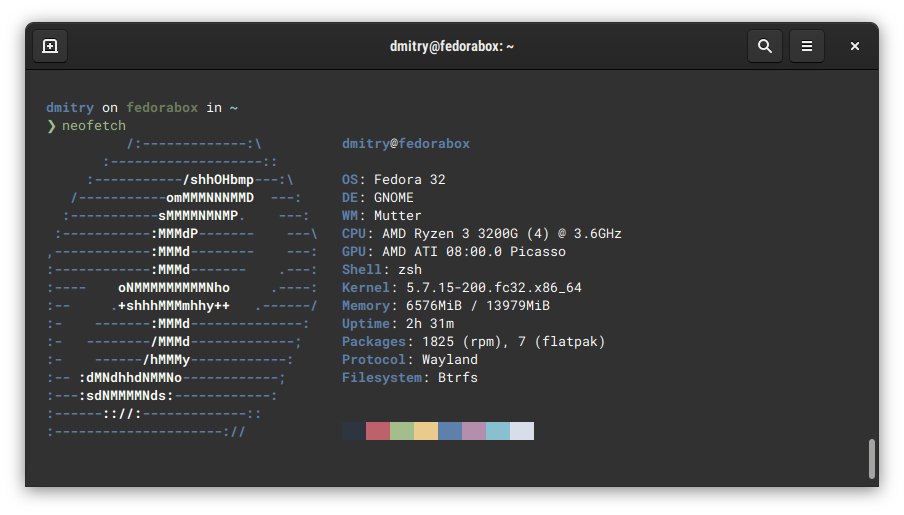This screenshot has width=904, height=515.
Task: Click the cyan color block
Action: click(x=498, y=431)
